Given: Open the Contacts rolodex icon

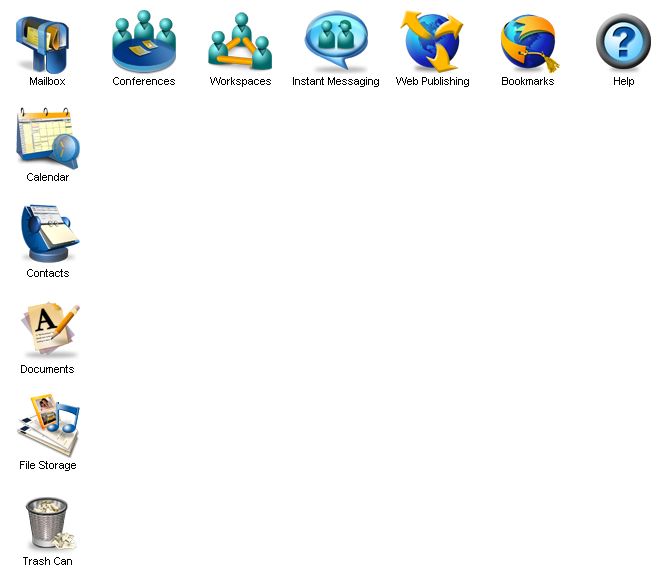Looking at the screenshot, I should [49, 233].
